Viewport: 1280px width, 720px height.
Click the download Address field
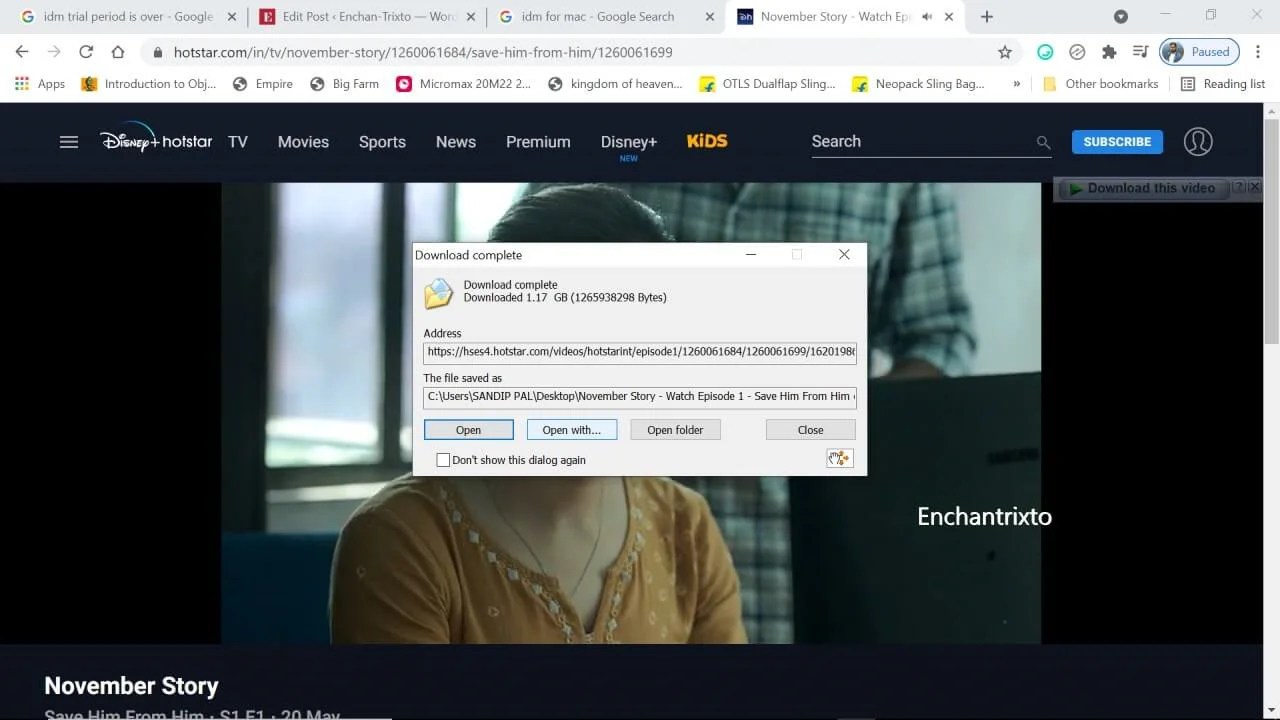tap(640, 352)
